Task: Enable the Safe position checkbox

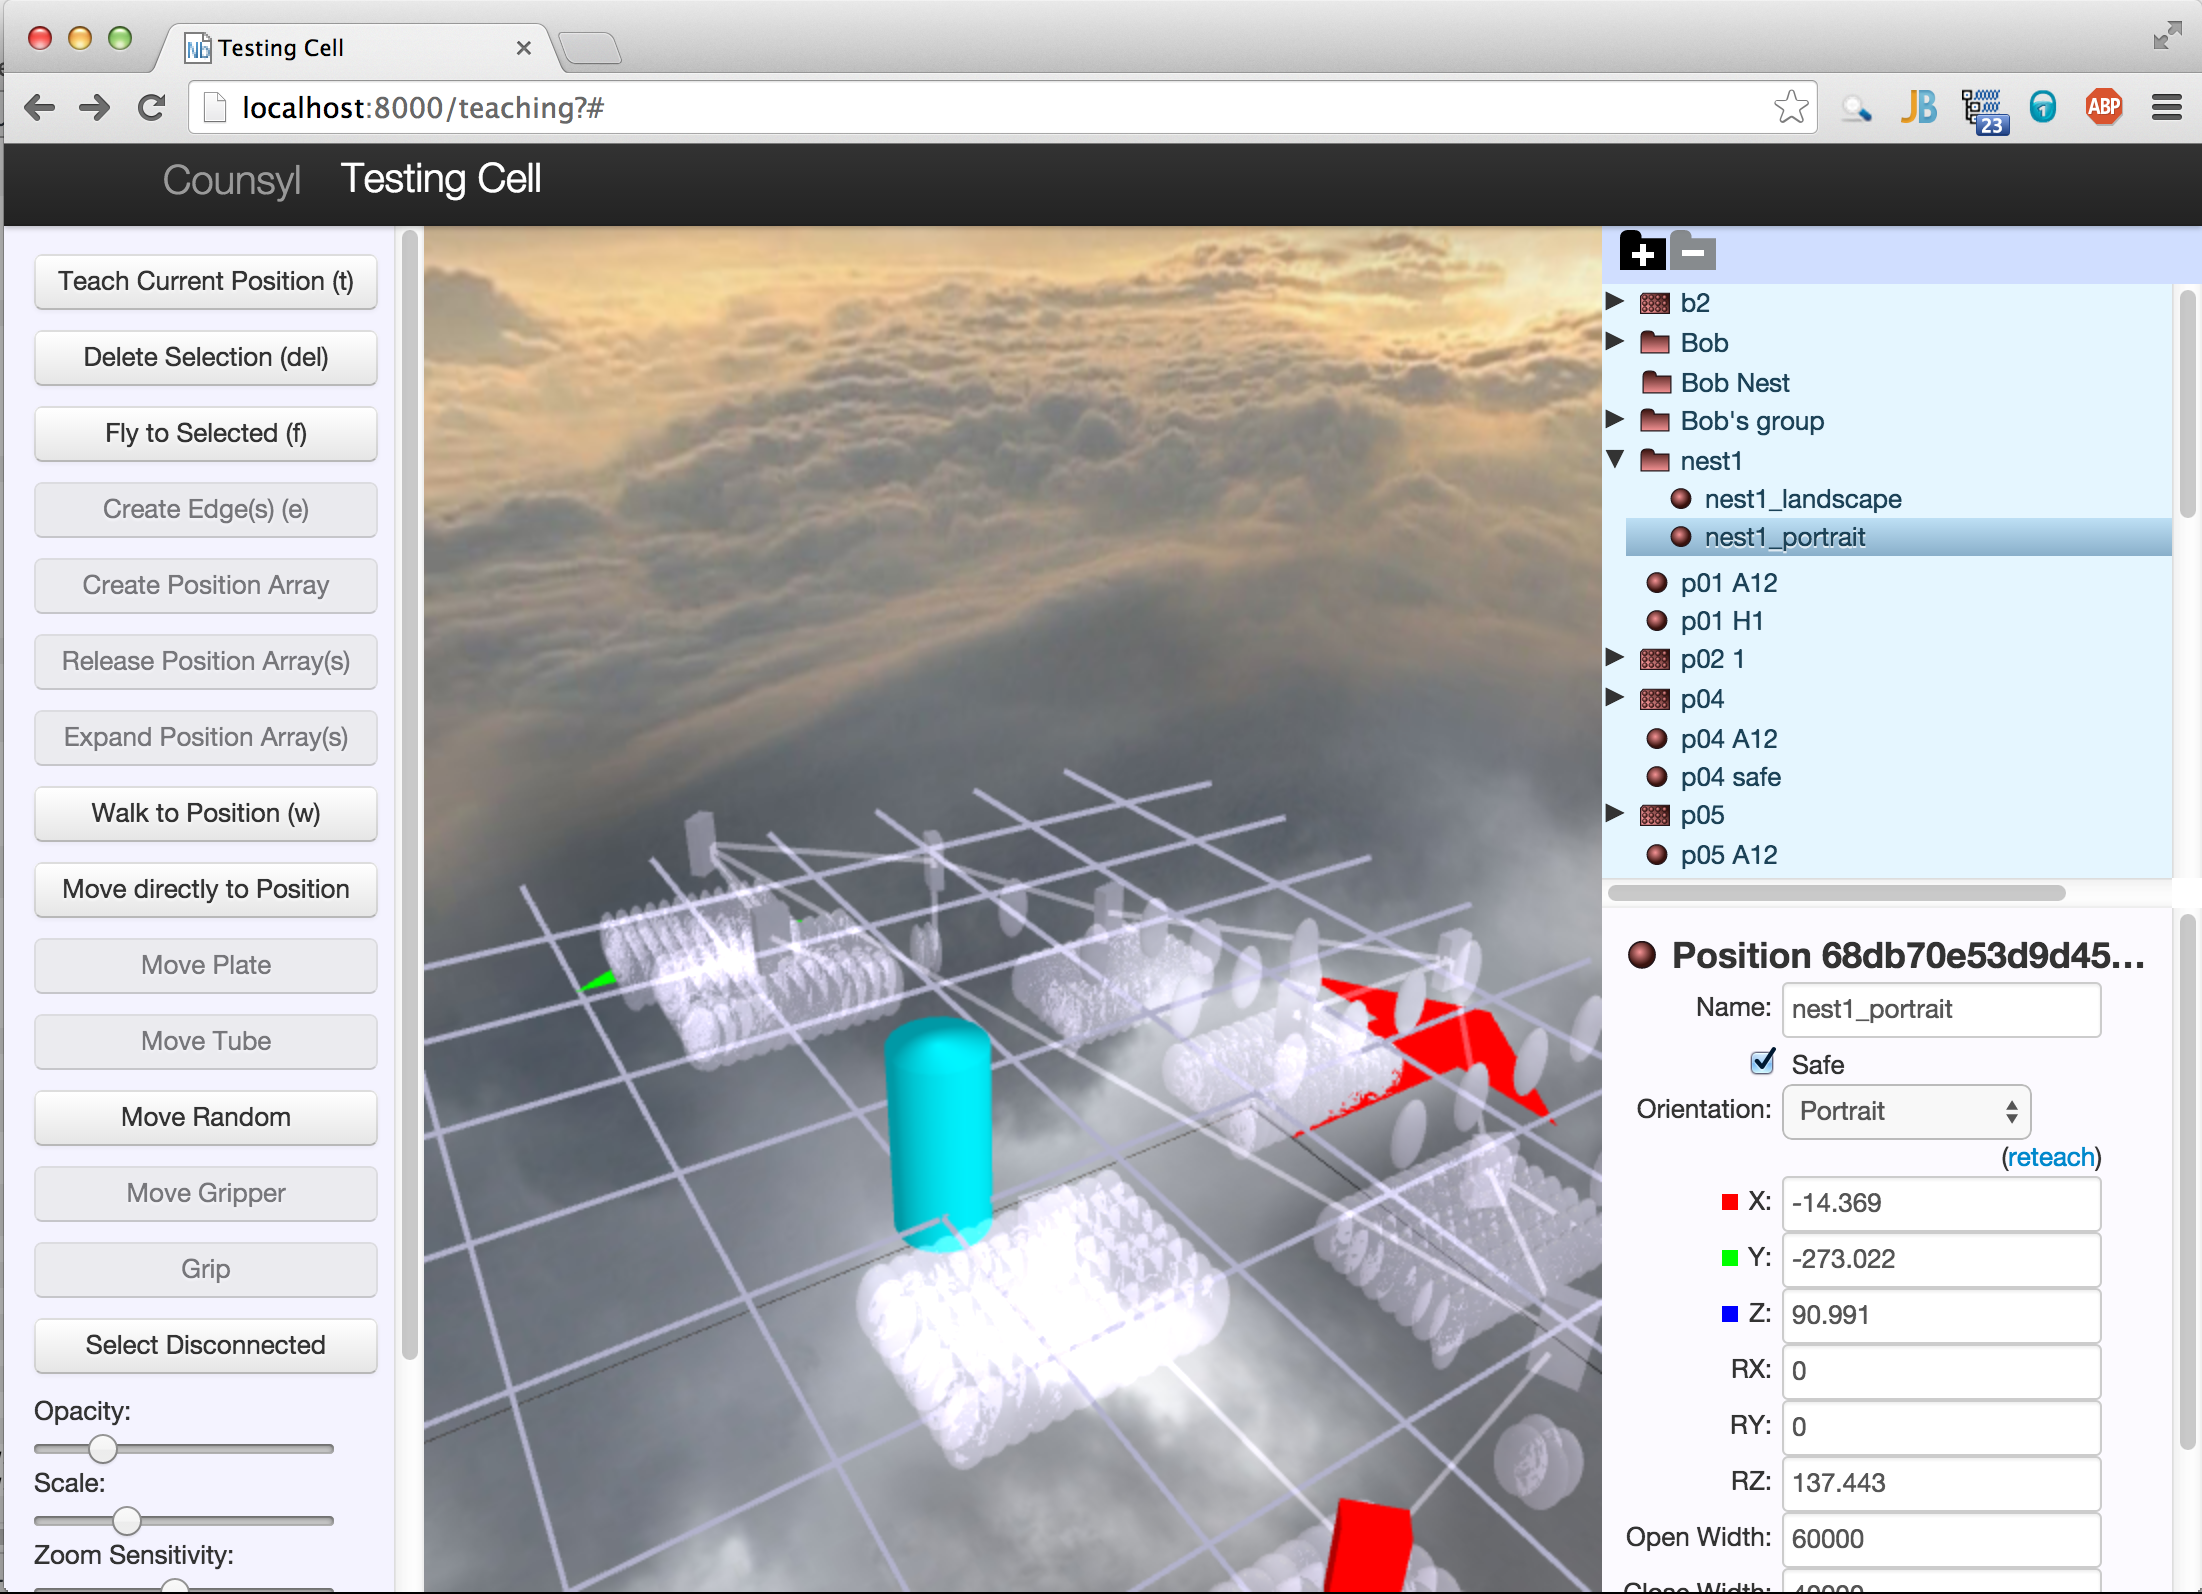Action: click(x=1761, y=1060)
